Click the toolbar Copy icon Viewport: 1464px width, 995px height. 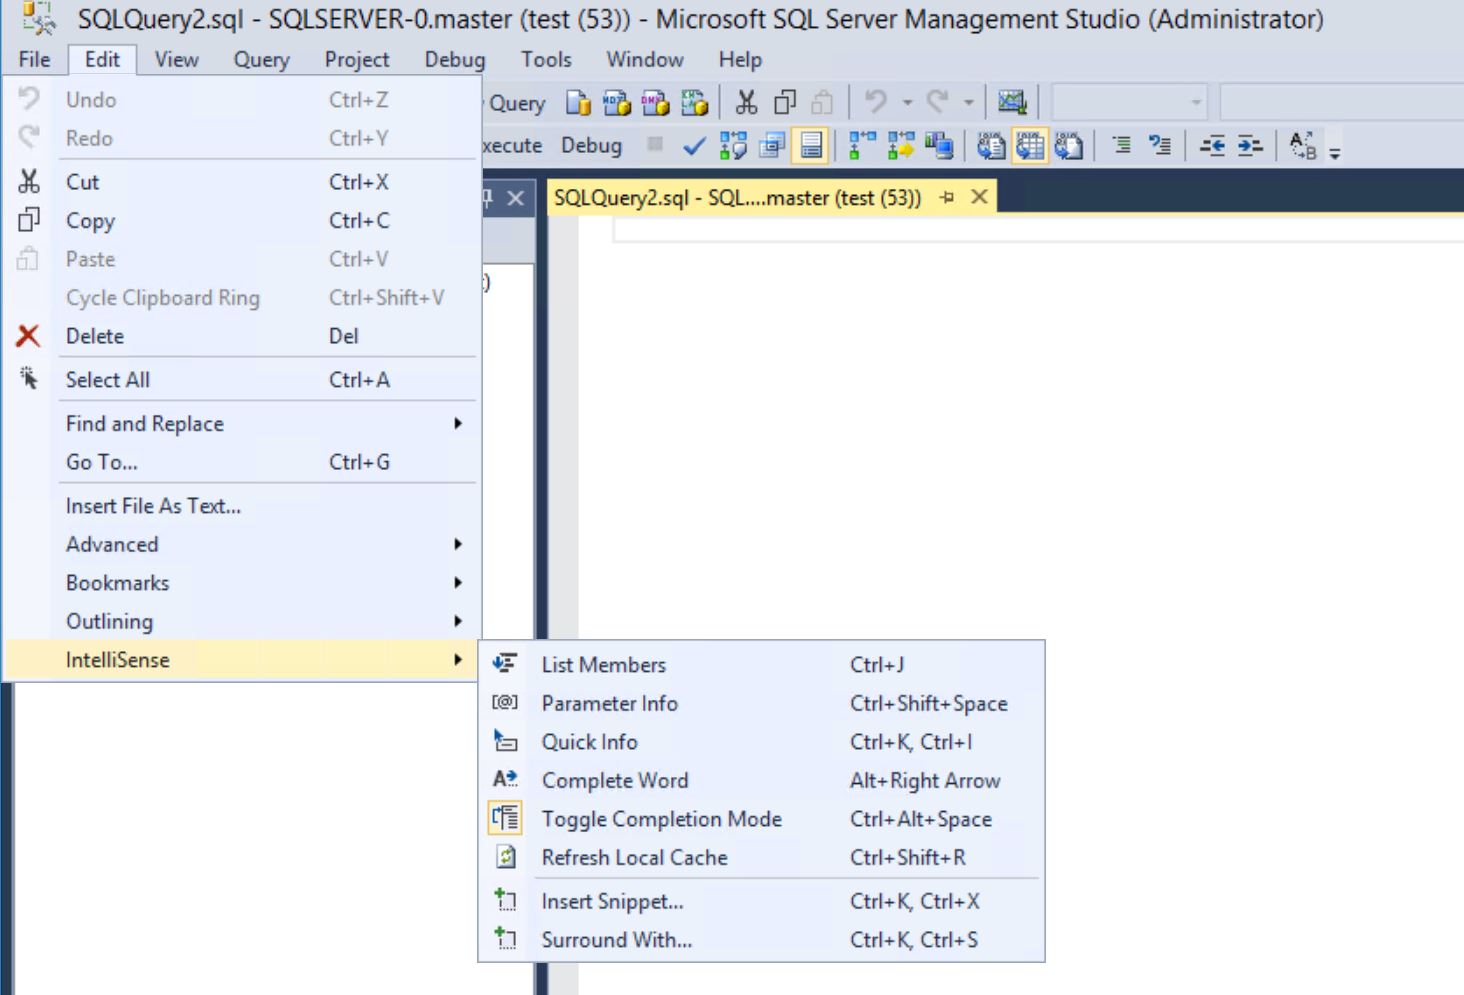[x=785, y=102]
